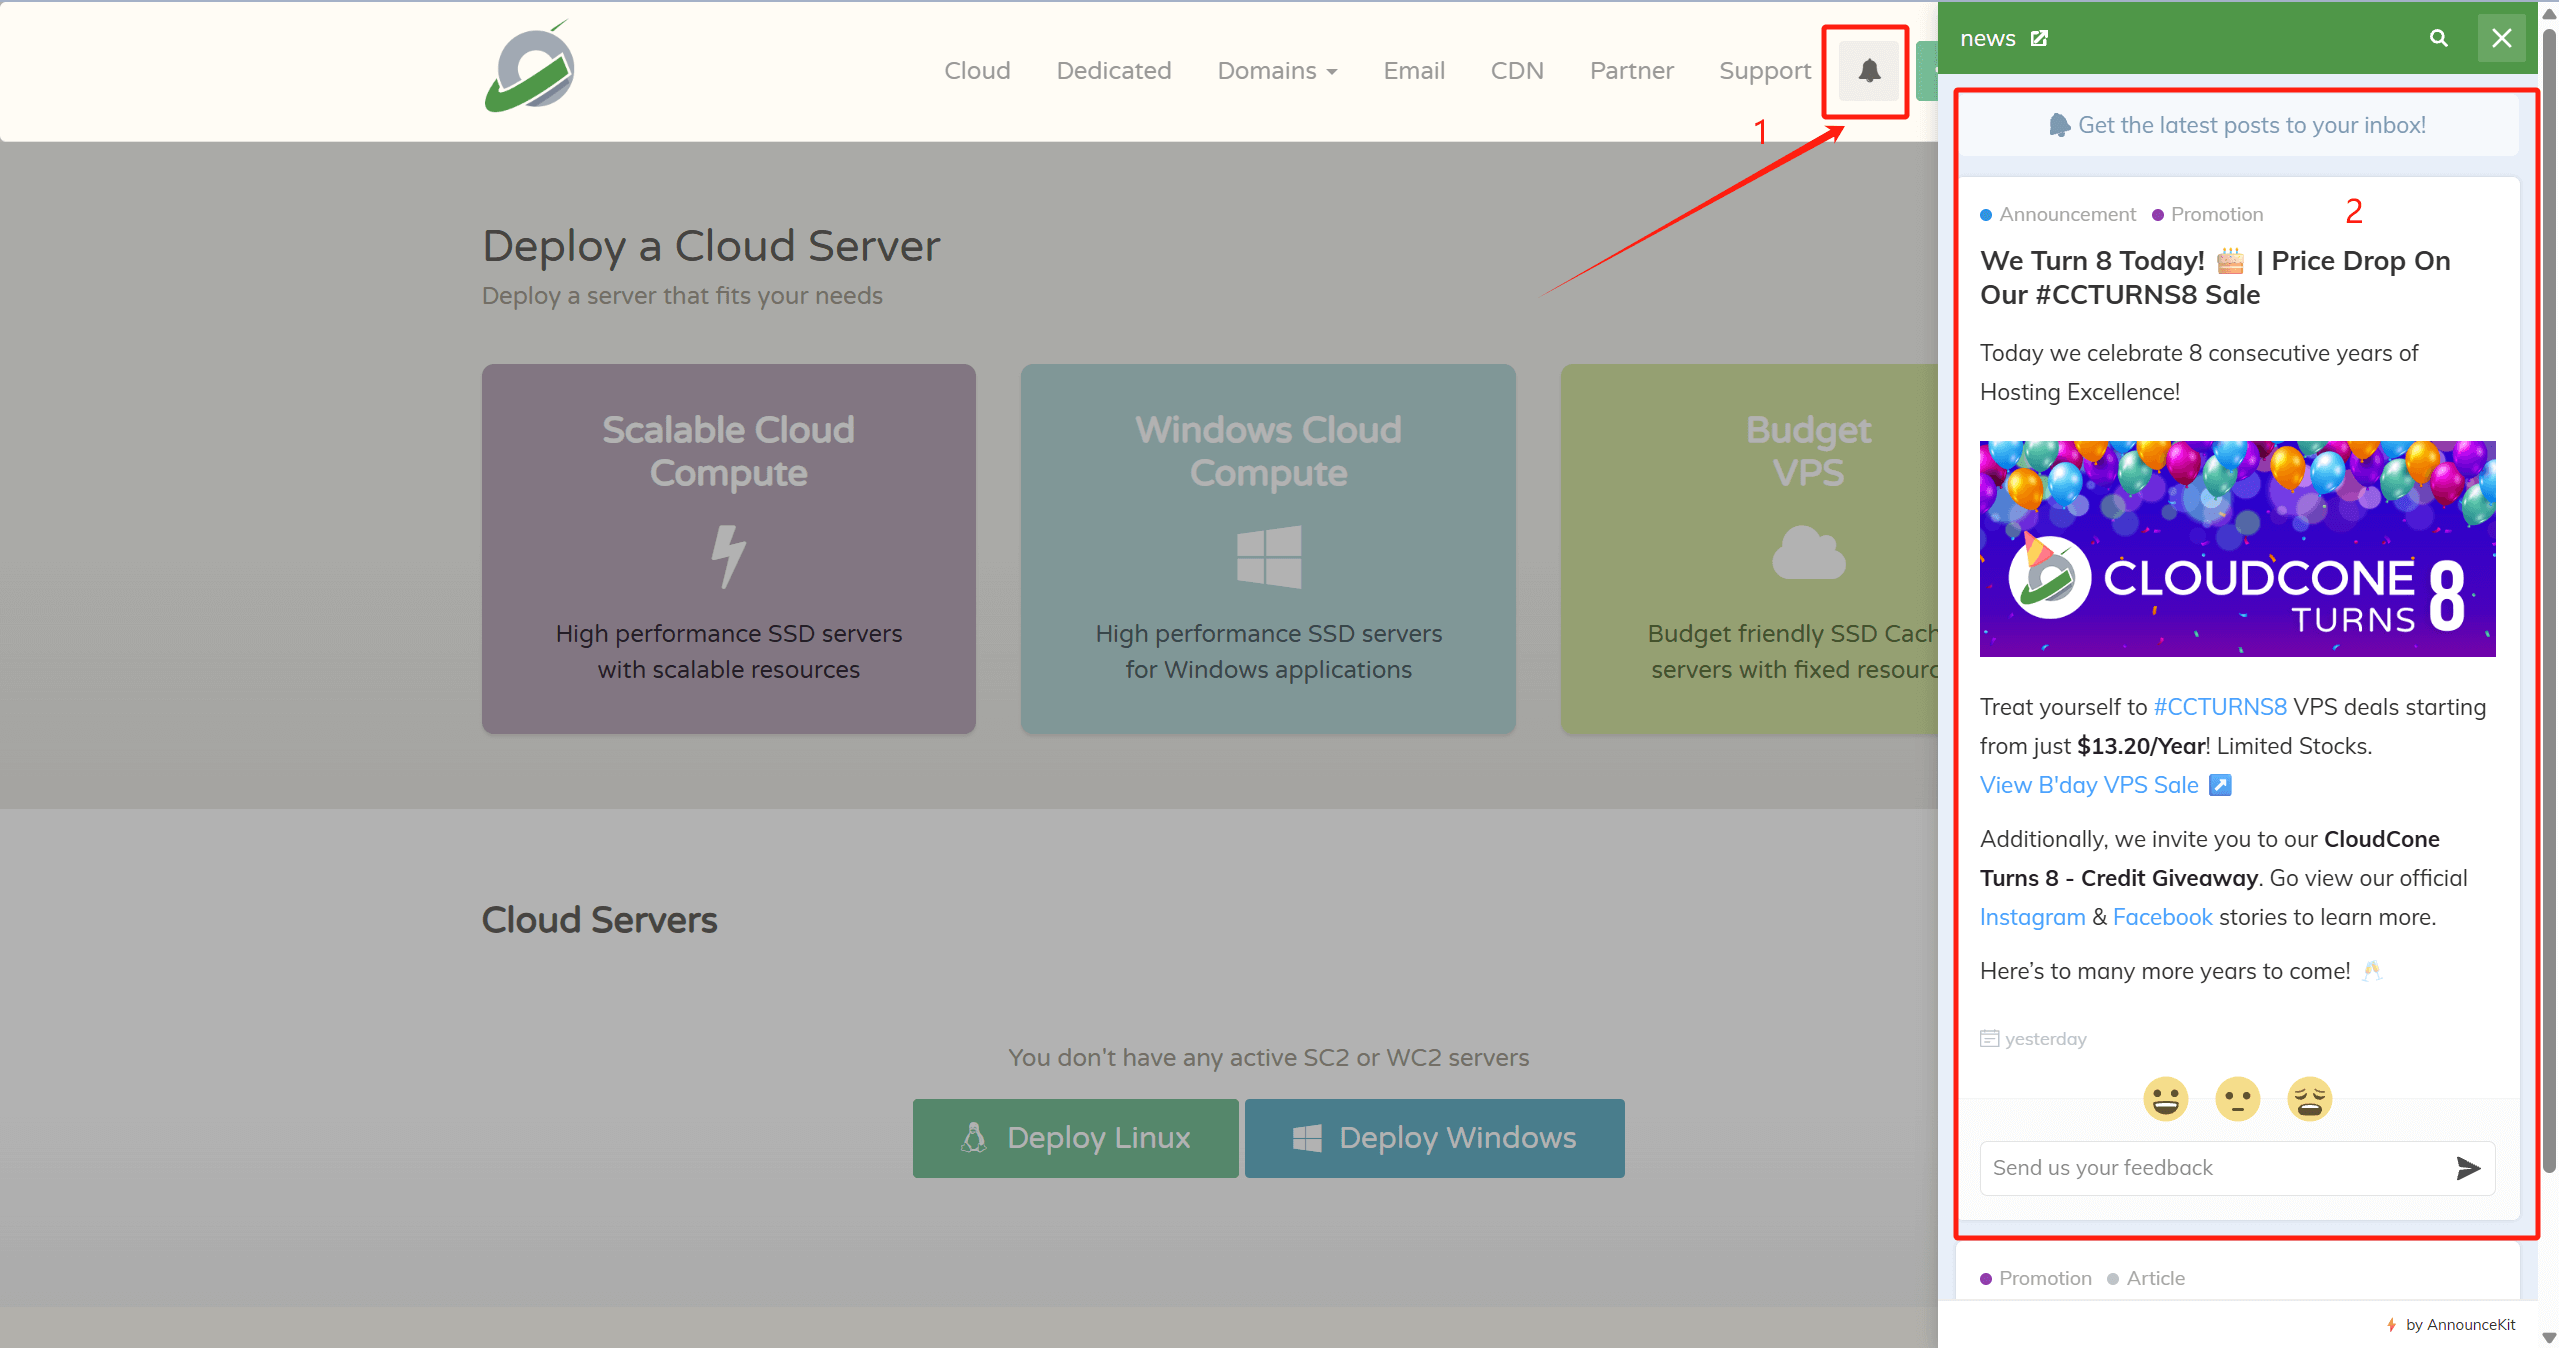This screenshot has width=2559, height=1348.
Task: Open Support menu item
Action: point(1764,71)
